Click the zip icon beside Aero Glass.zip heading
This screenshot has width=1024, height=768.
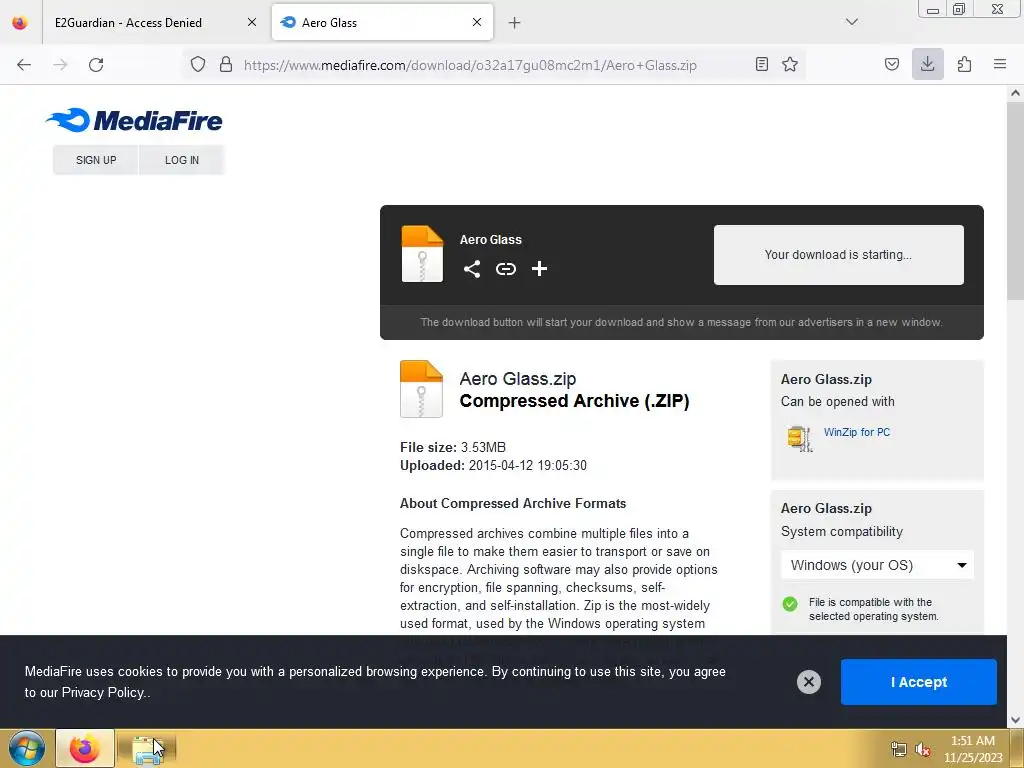coord(421,389)
